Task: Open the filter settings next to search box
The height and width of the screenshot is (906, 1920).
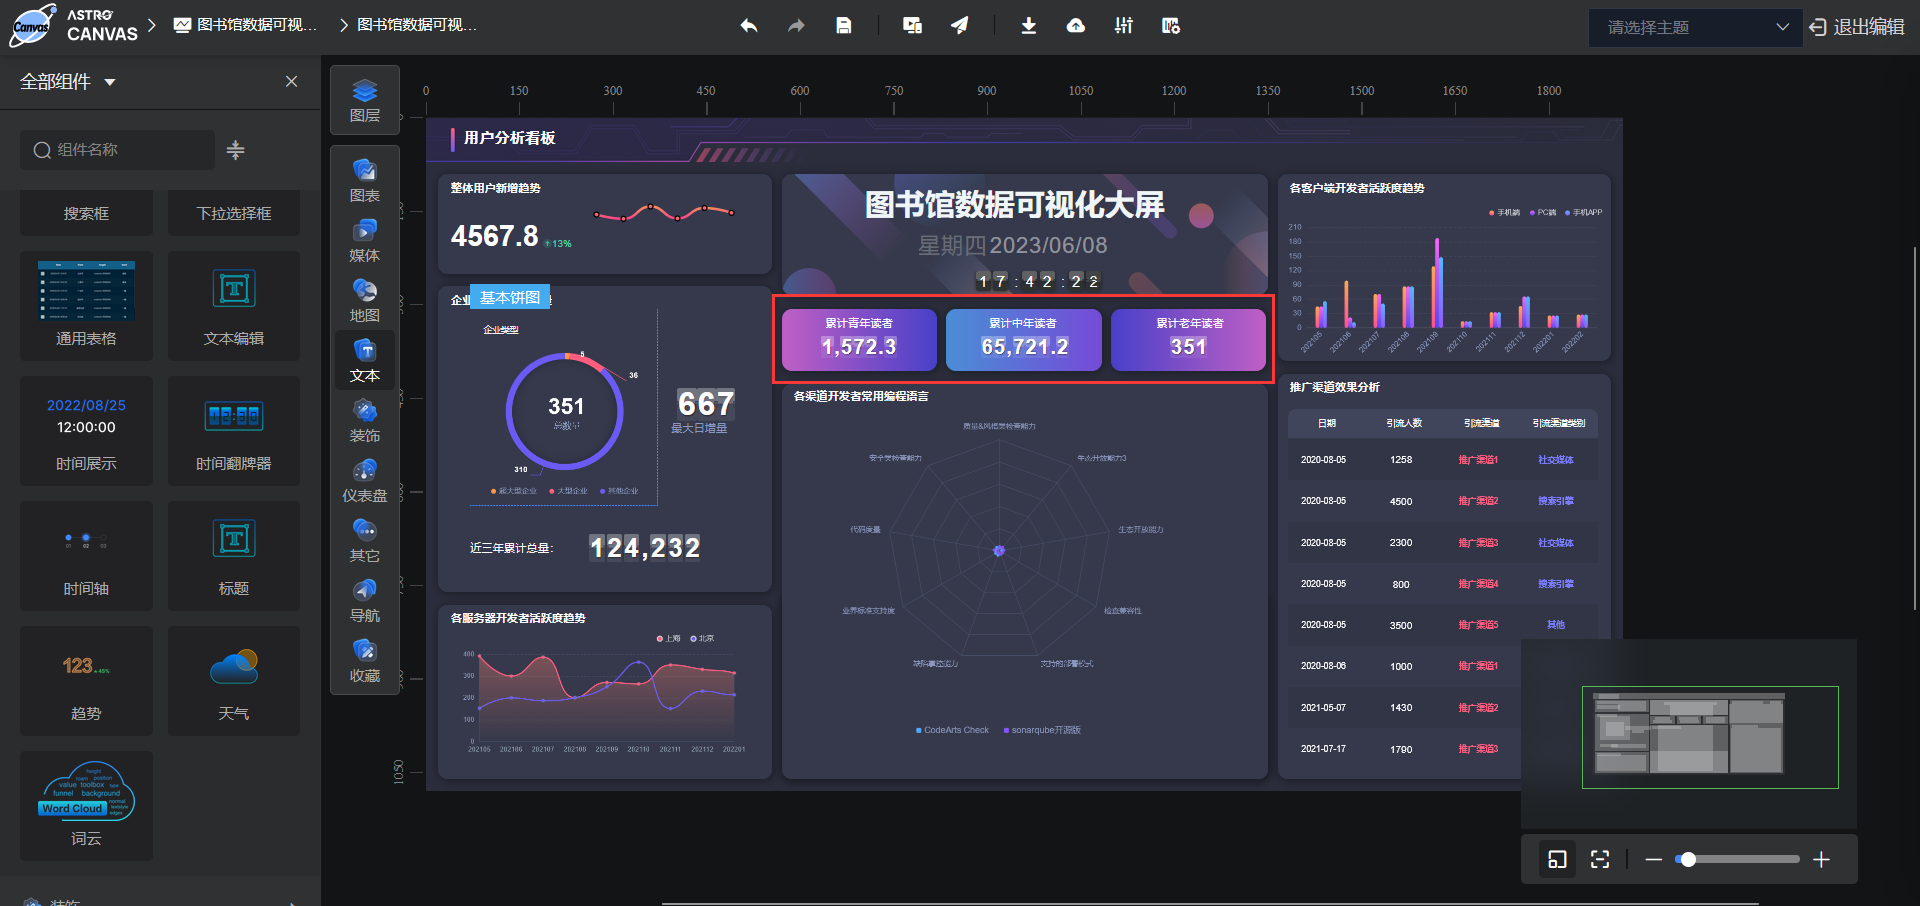Action: (235, 150)
